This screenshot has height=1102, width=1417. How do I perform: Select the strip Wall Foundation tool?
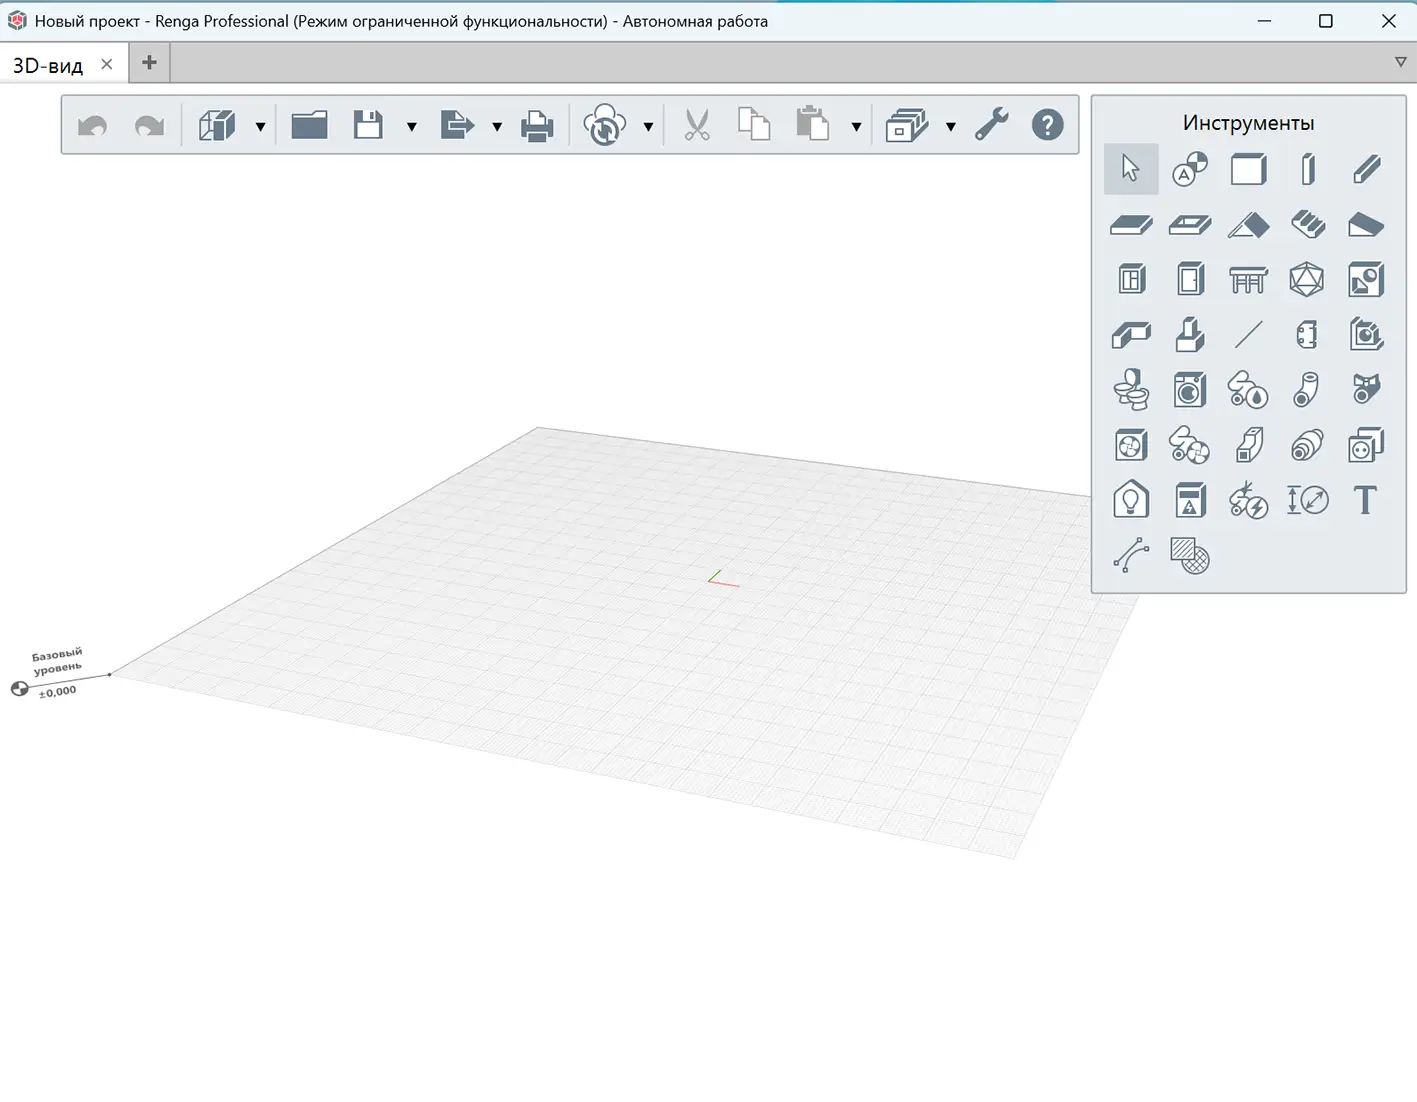coord(1131,335)
